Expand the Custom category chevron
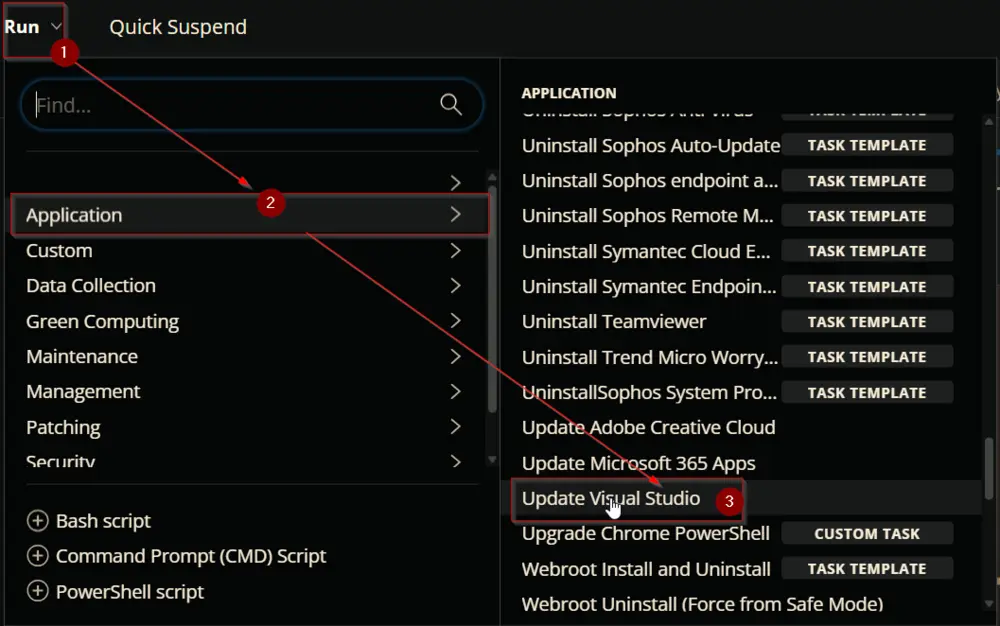The image size is (1000, 626). [x=455, y=251]
